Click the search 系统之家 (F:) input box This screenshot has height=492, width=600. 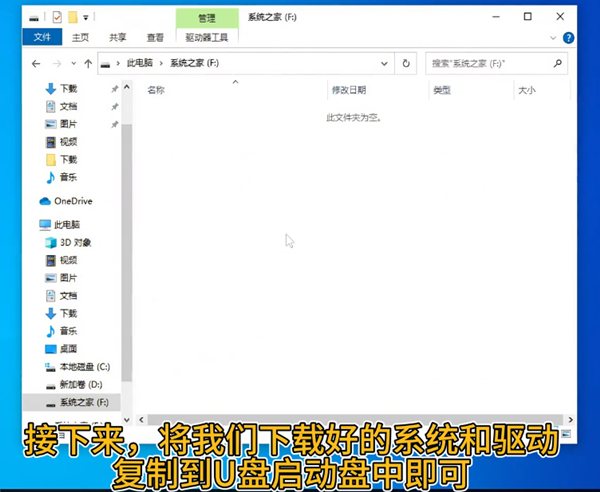[x=488, y=63]
